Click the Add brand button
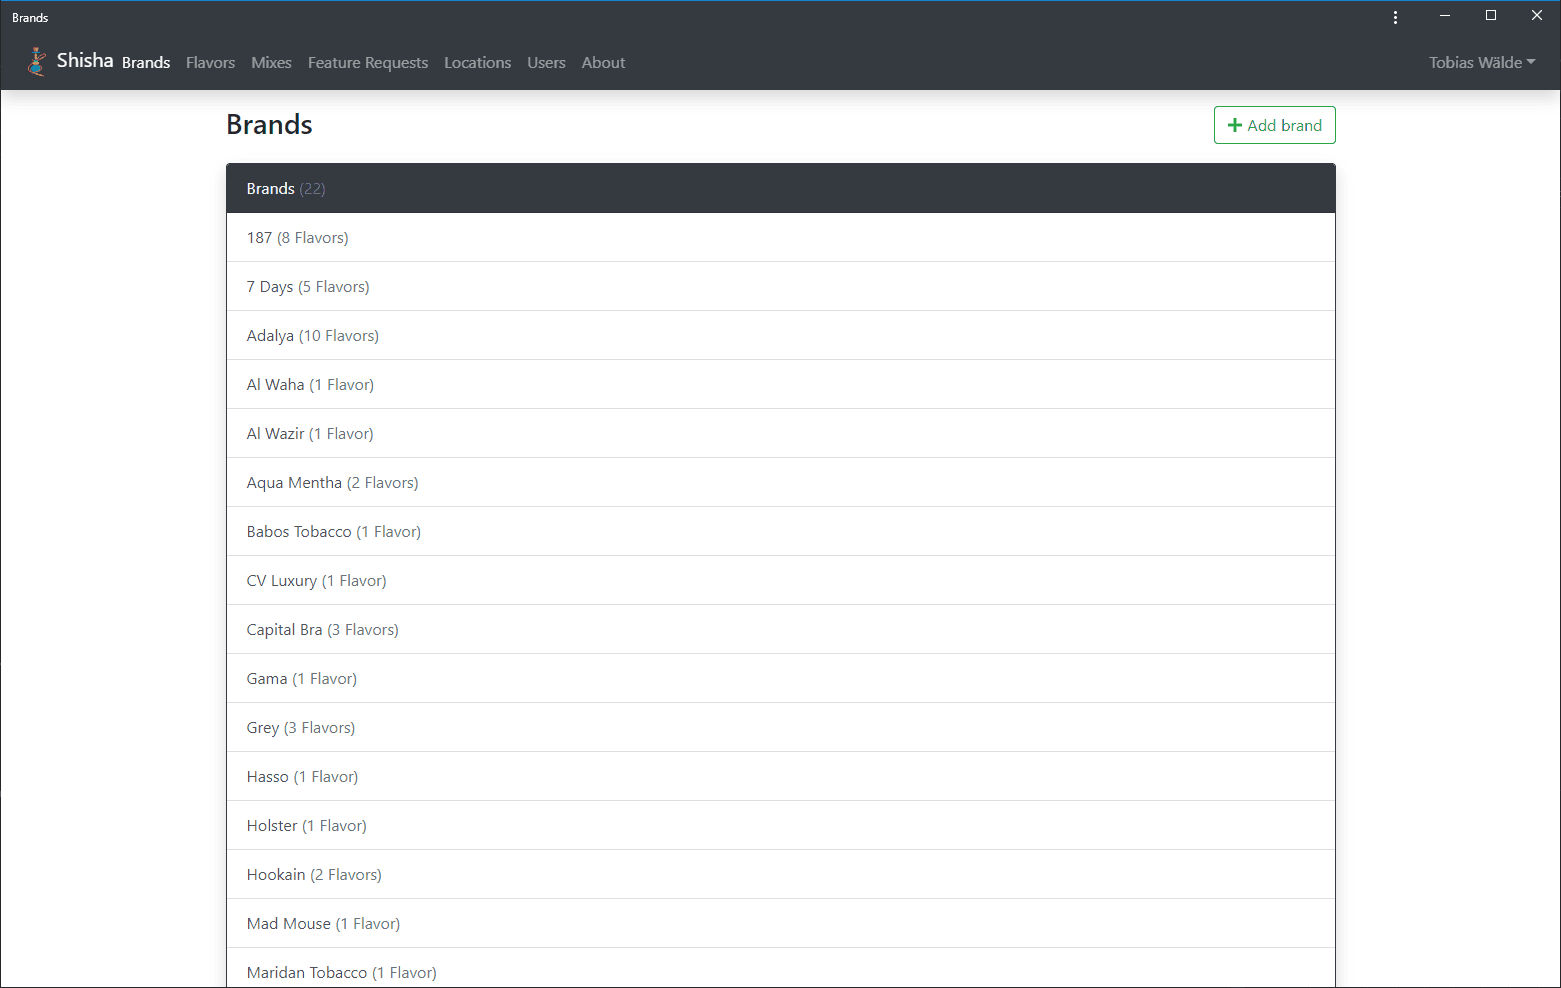This screenshot has width=1561, height=988. pos(1274,125)
